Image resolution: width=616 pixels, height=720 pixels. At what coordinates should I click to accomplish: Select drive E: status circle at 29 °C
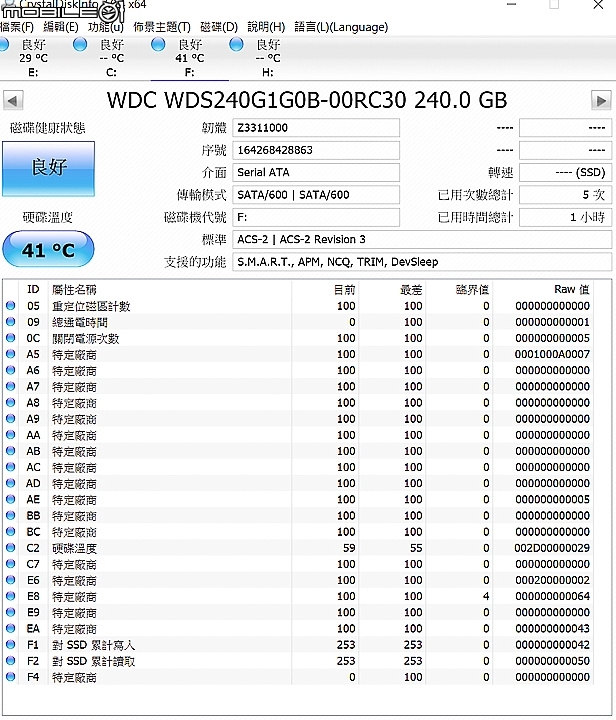pyautogui.click(x=4, y=45)
